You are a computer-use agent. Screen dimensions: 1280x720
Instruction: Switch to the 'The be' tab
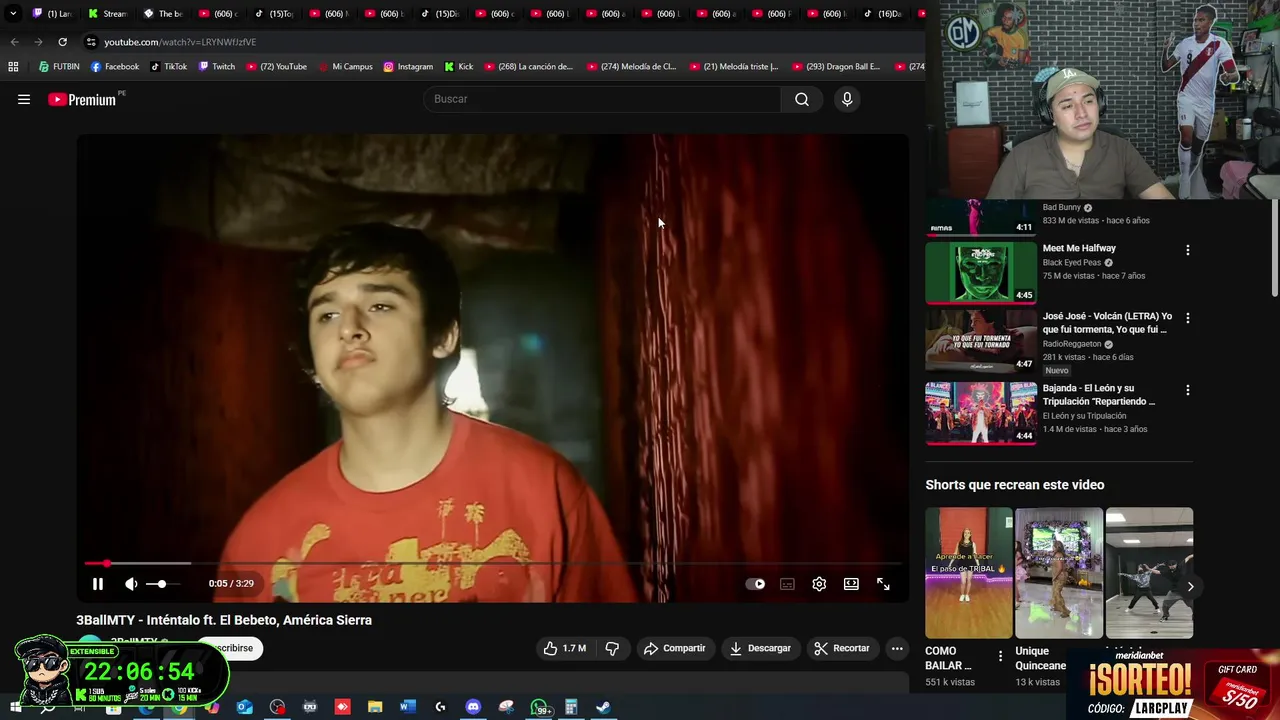tap(162, 14)
